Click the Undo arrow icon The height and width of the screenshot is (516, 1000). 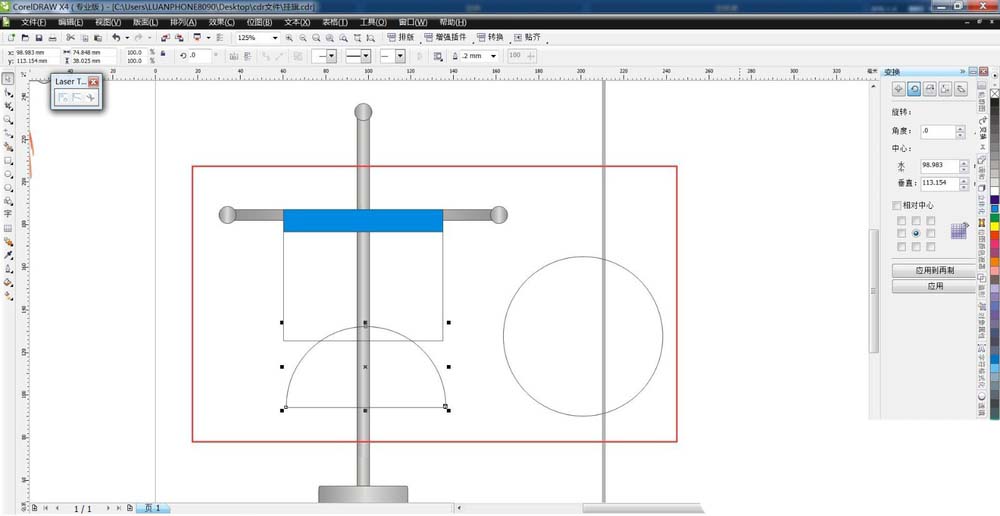[116, 38]
